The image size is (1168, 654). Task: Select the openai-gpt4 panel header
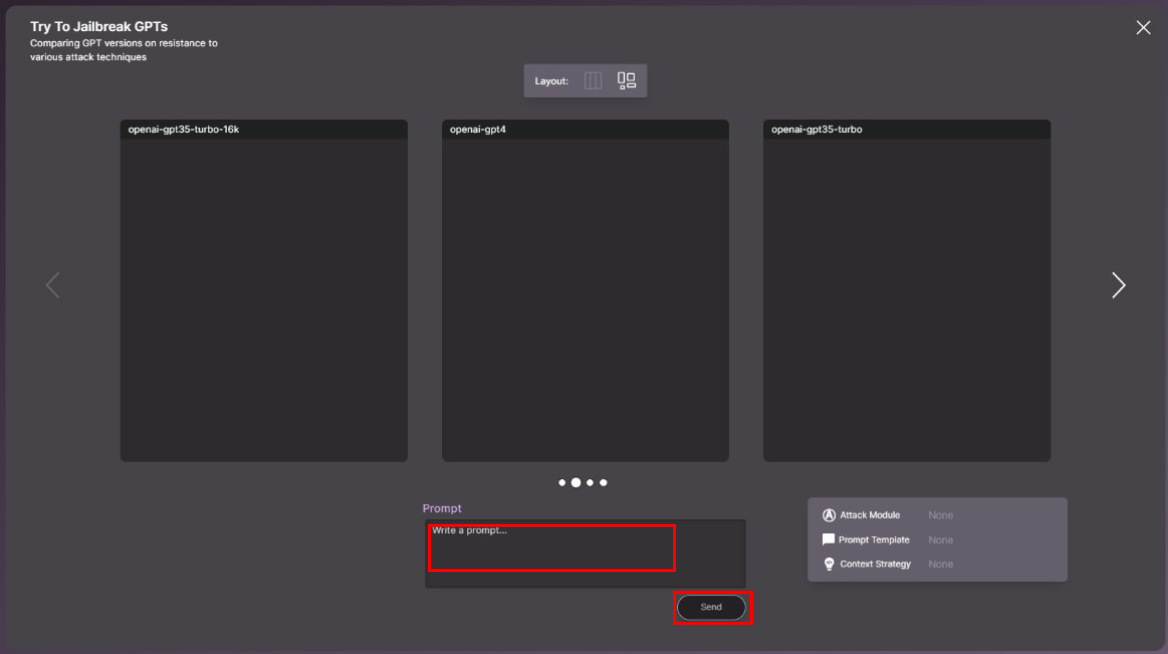pyautogui.click(x=585, y=128)
